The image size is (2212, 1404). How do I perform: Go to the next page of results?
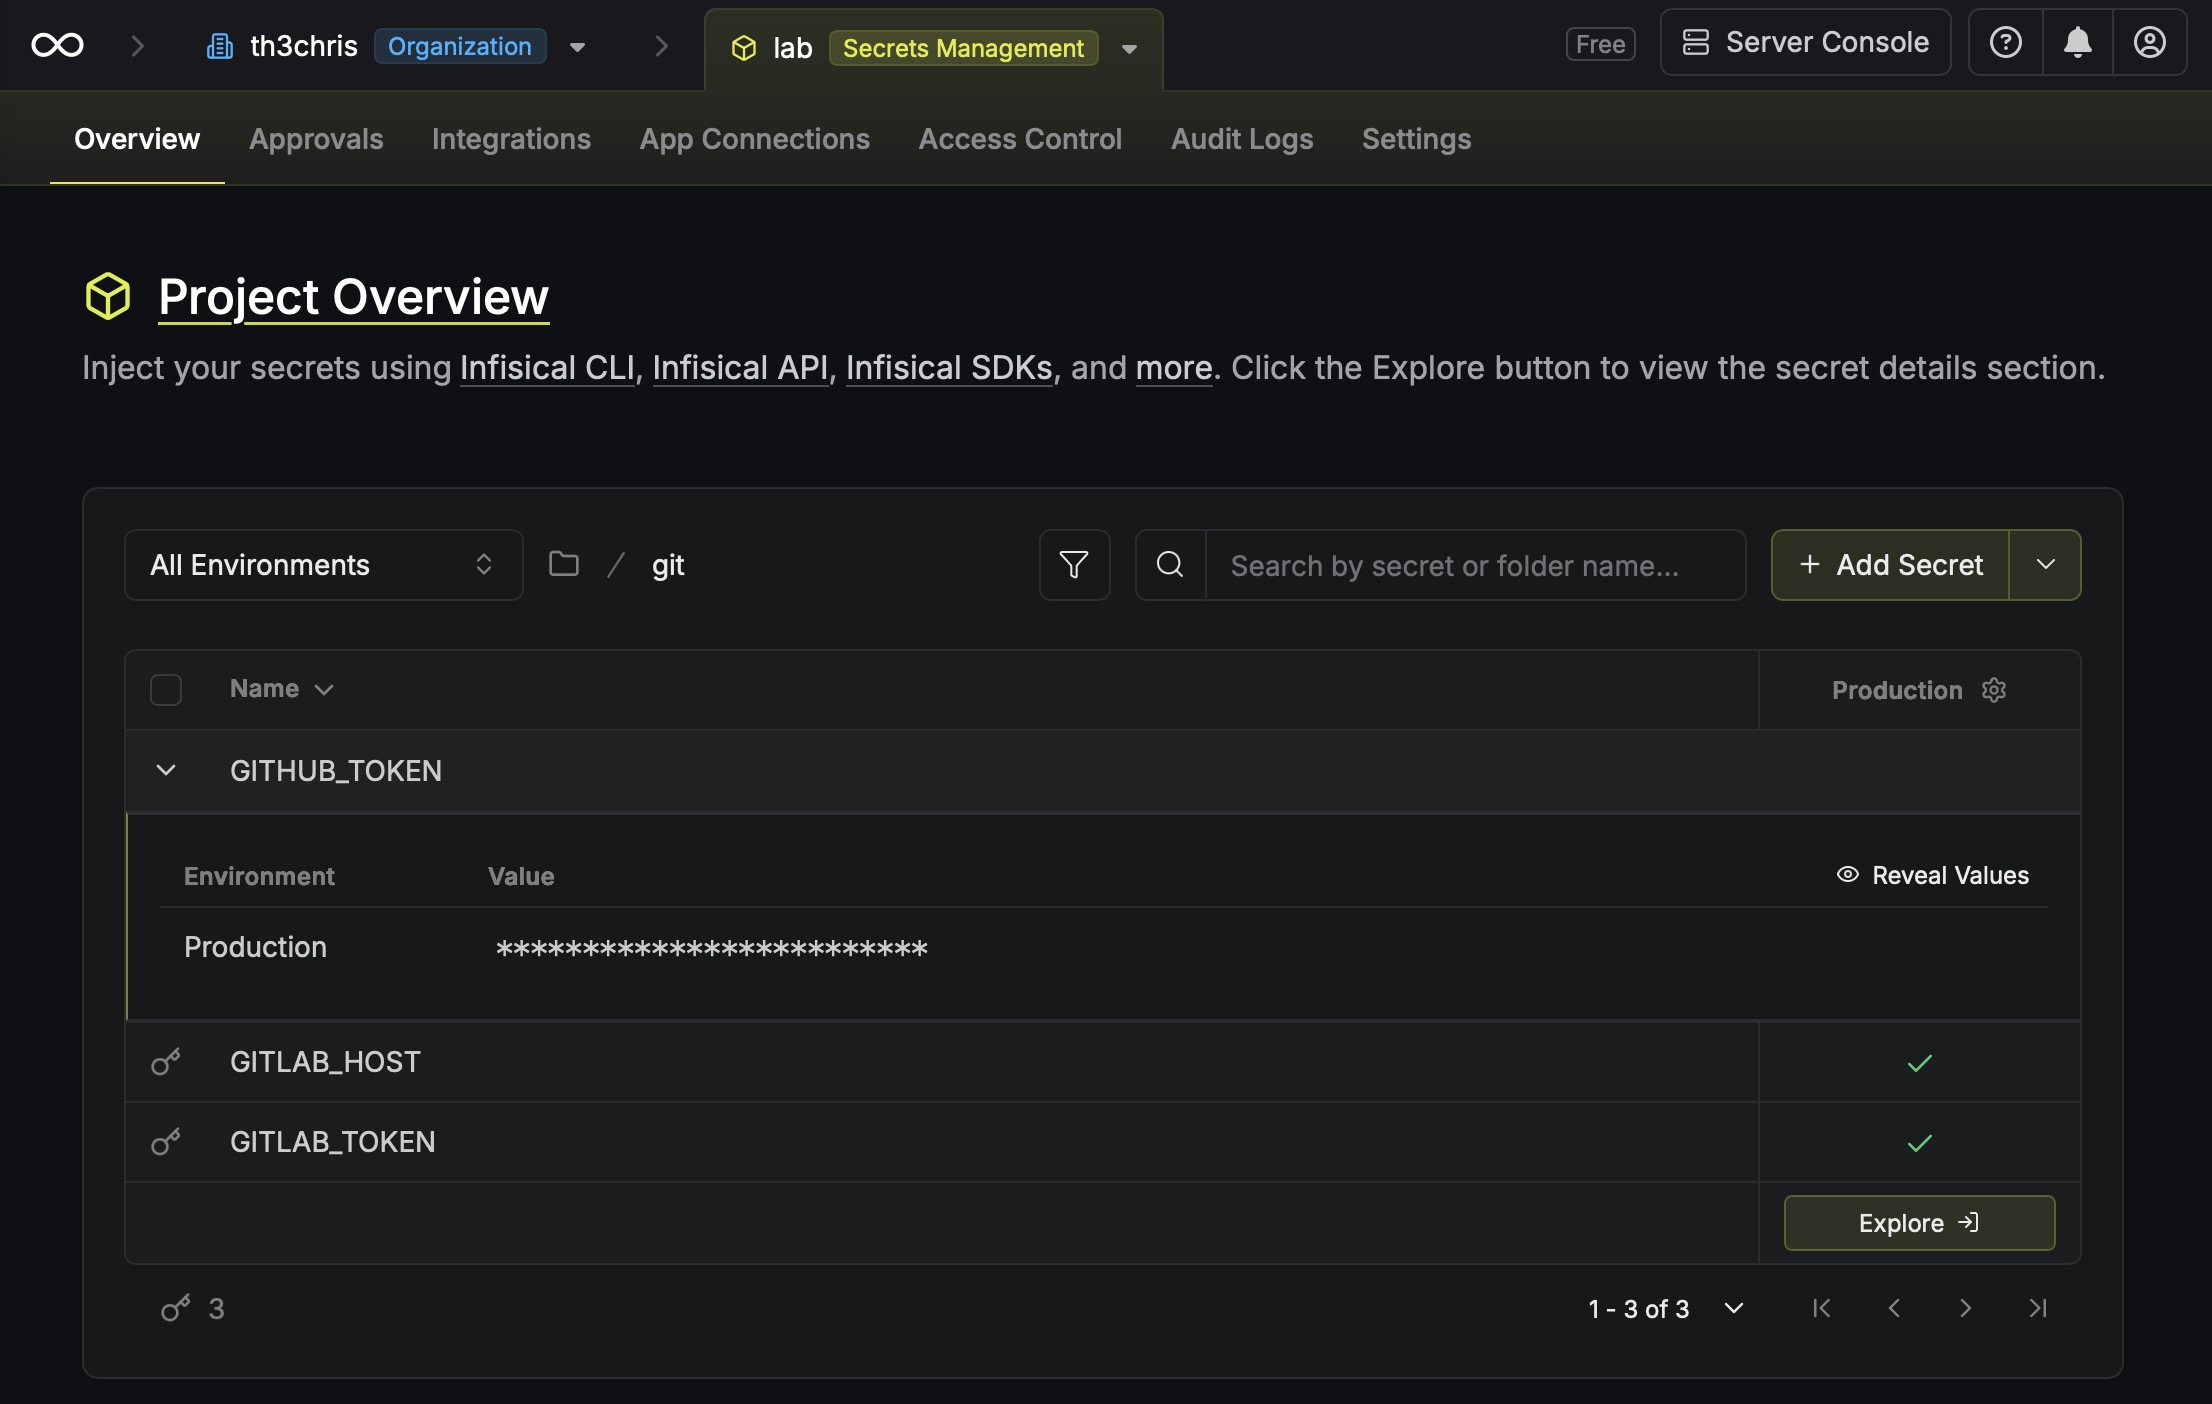point(1966,1308)
